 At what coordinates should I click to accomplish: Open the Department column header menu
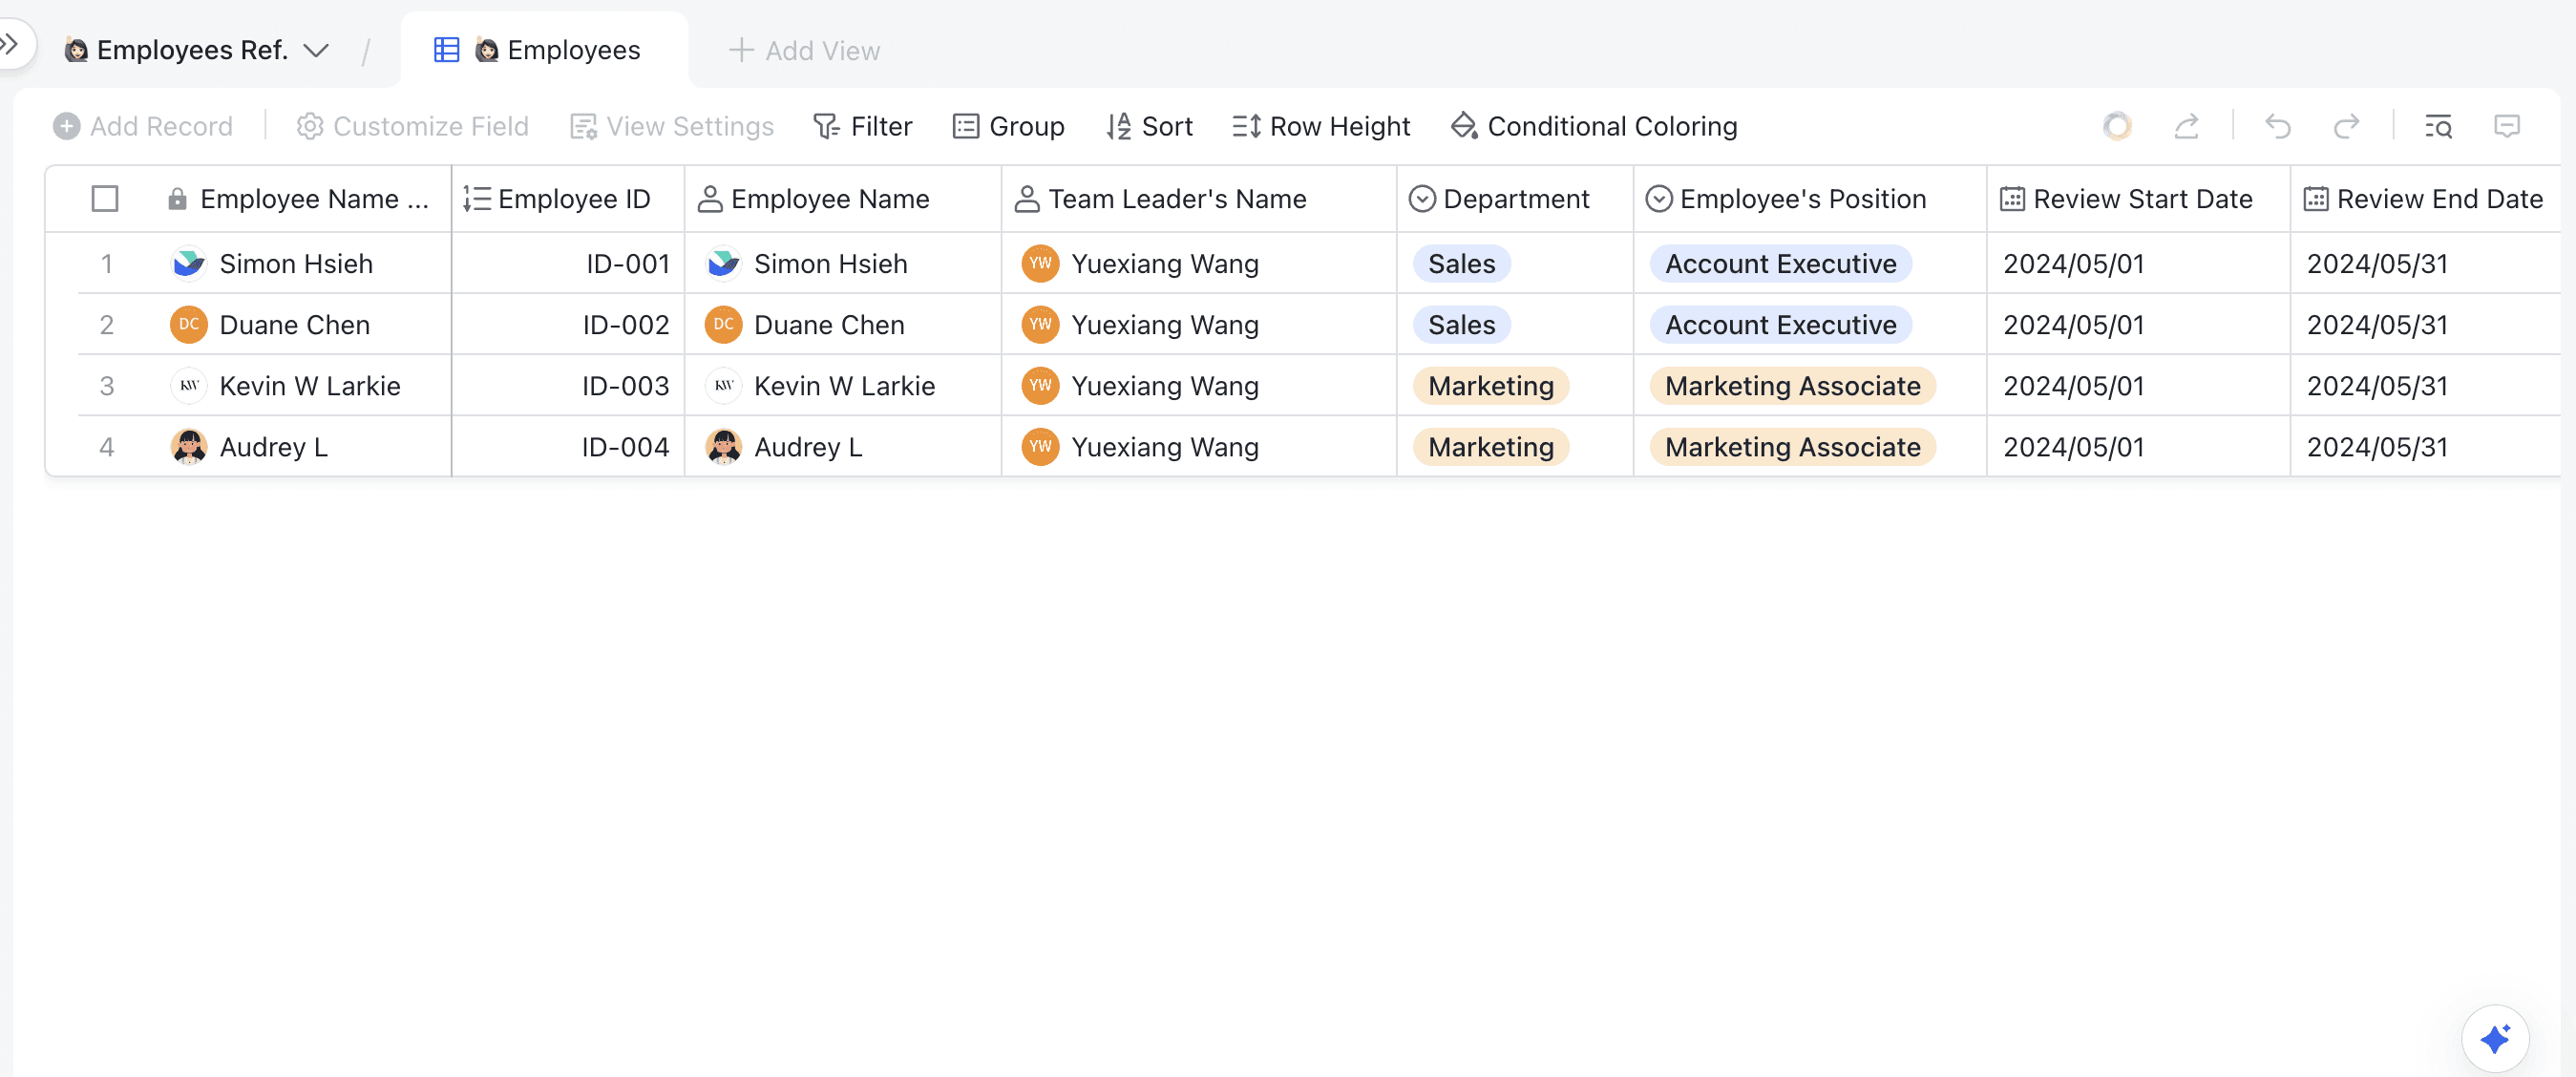click(x=1514, y=199)
